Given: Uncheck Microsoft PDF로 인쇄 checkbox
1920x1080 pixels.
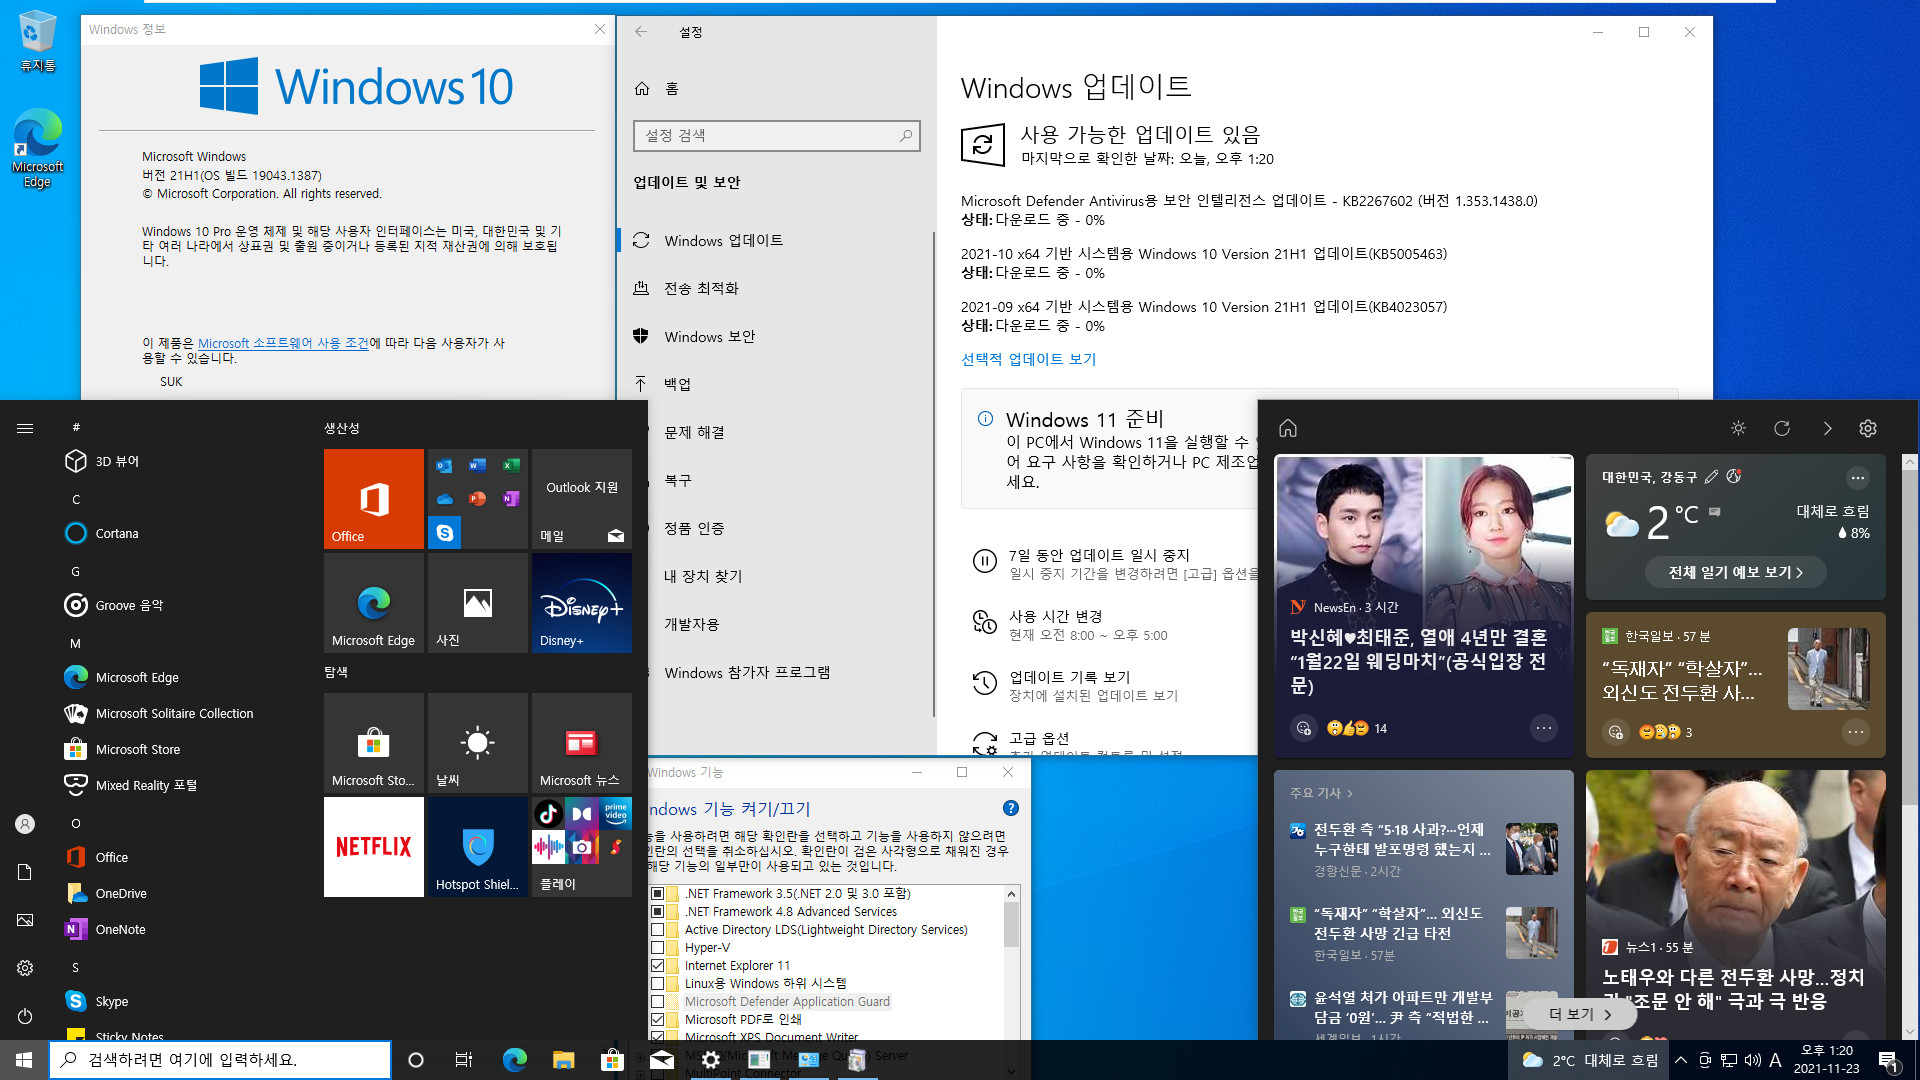Looking at the screenshot, I should [x=657, y=1019].
